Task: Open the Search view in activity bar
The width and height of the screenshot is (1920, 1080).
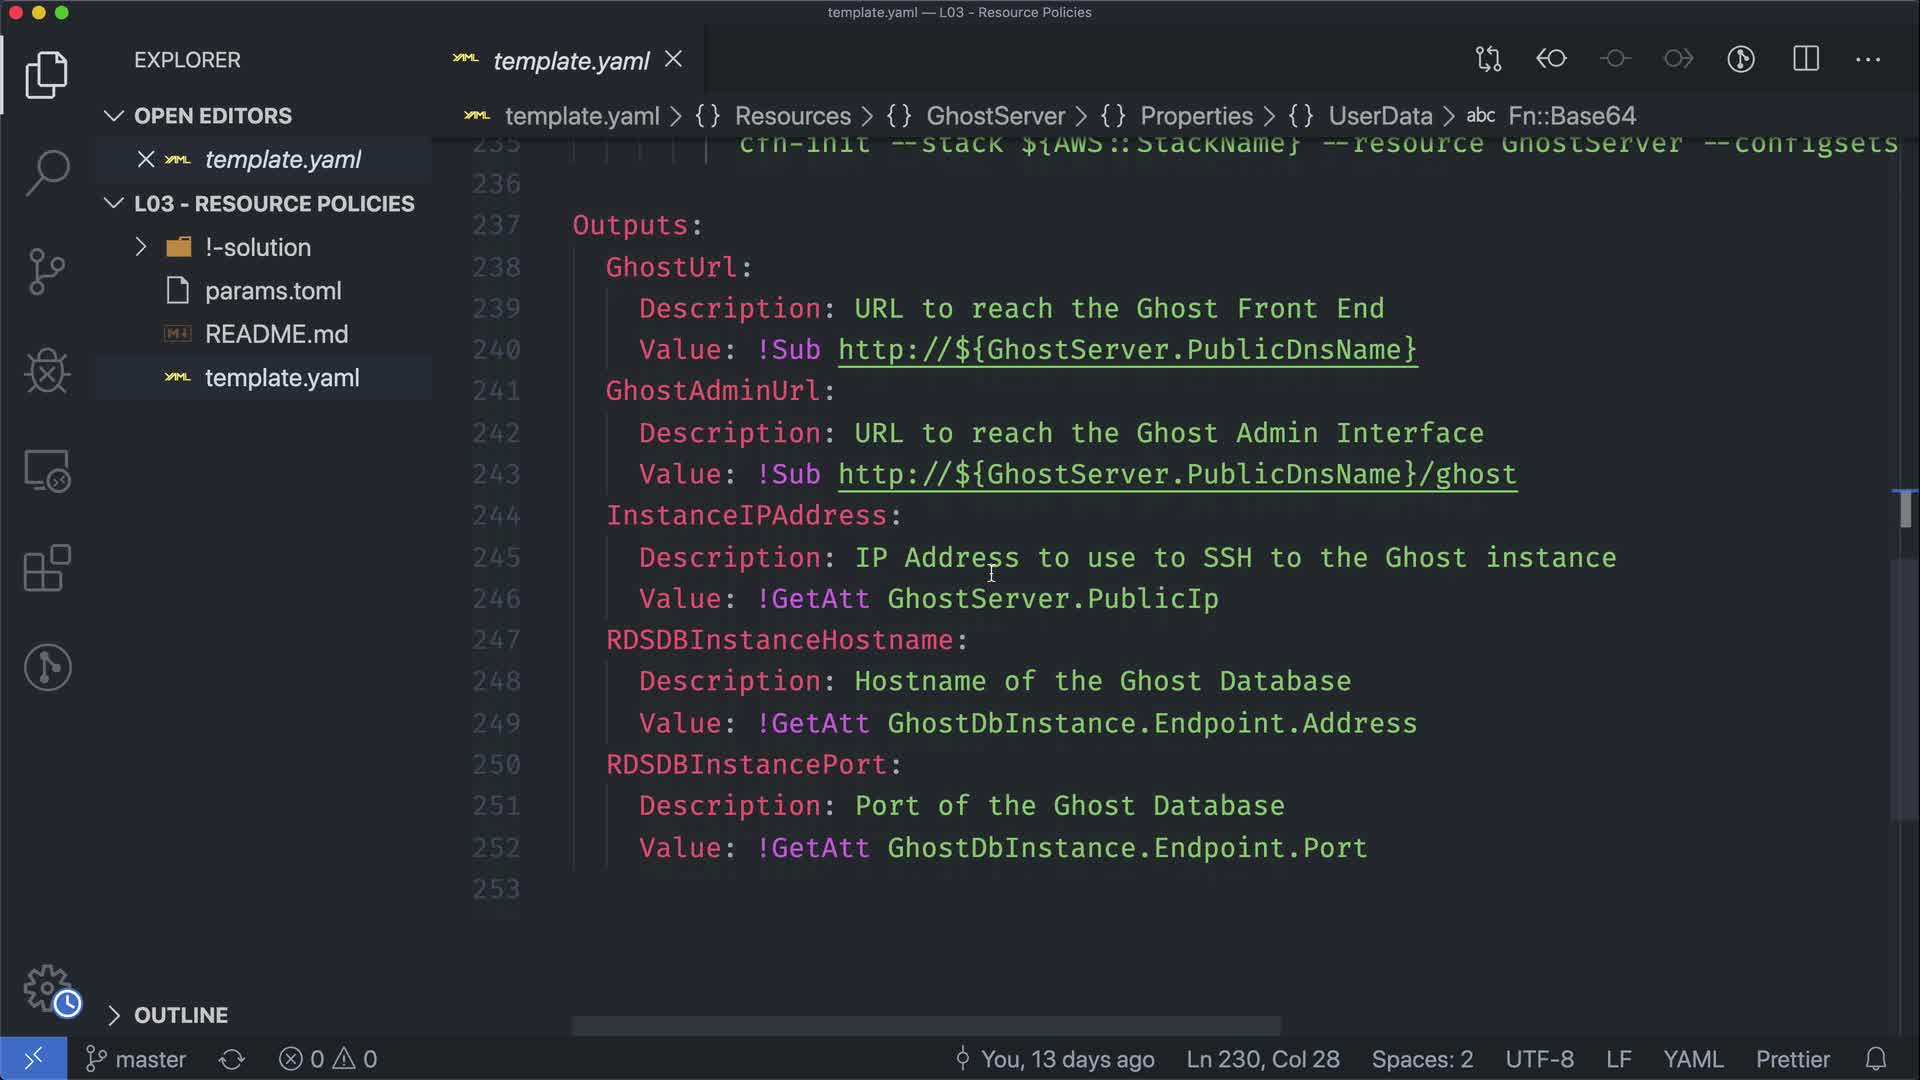Action: pos(47,172)
